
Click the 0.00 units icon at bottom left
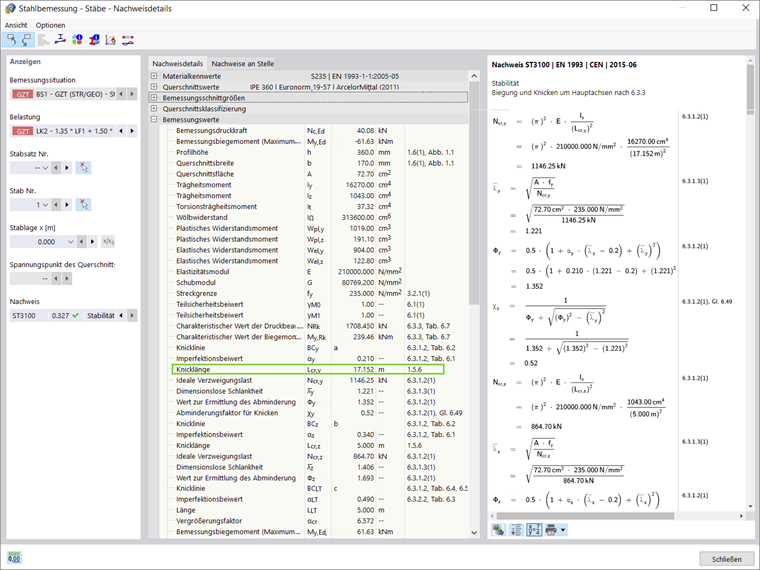pyautogui.click(x=14, y=558)
